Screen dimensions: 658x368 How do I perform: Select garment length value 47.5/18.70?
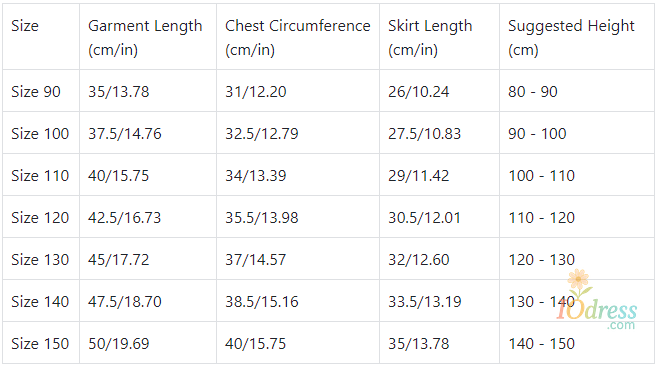125,301
